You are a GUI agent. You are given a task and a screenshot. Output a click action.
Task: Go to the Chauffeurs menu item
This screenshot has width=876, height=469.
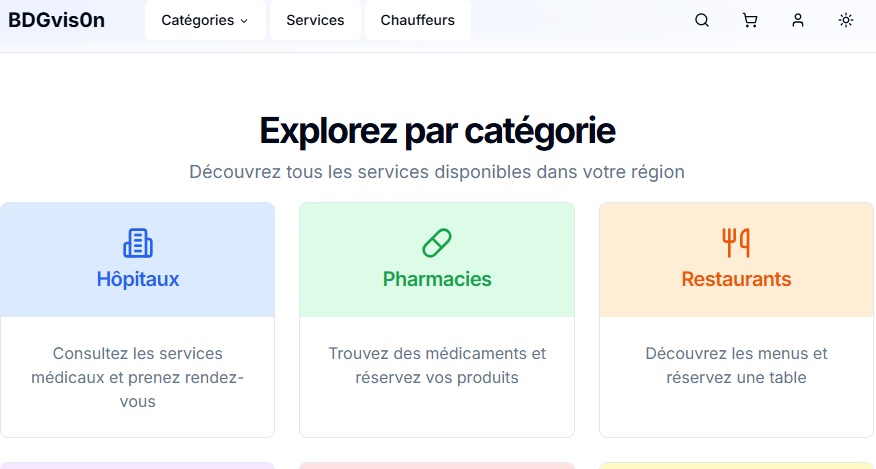point(417,20)
